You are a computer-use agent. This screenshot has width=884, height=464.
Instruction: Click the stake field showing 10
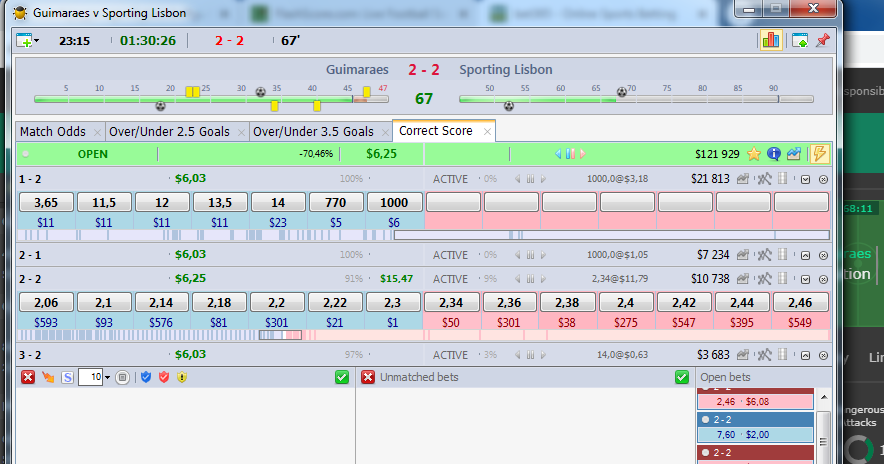click(90, 377)
